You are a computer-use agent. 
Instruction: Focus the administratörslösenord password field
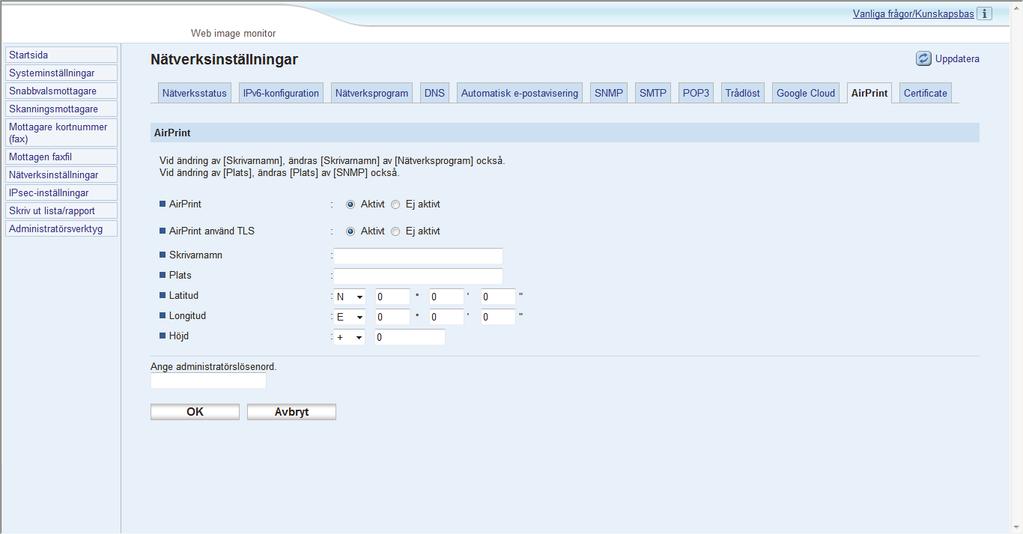(208, 381)
